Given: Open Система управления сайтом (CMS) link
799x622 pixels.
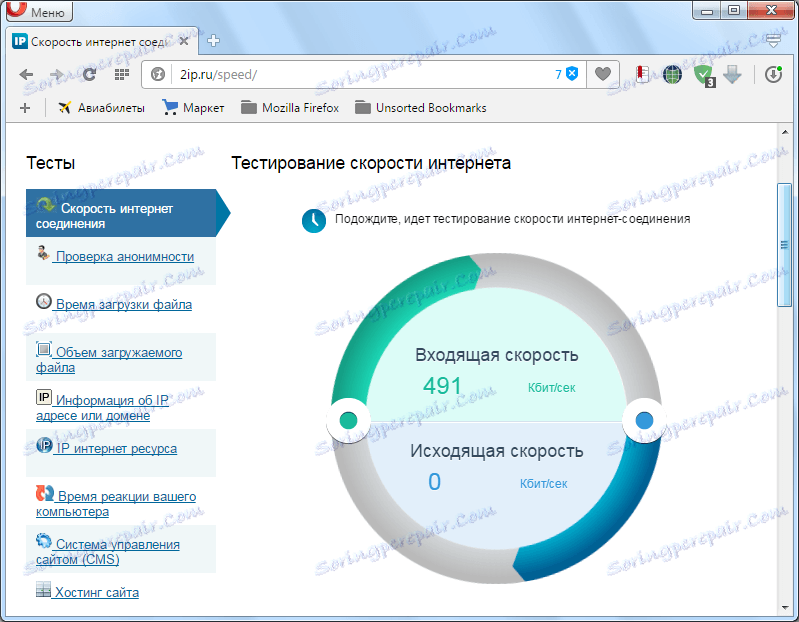Looking at the screenshot, I should pyautogui.click(x=108, y=552).
